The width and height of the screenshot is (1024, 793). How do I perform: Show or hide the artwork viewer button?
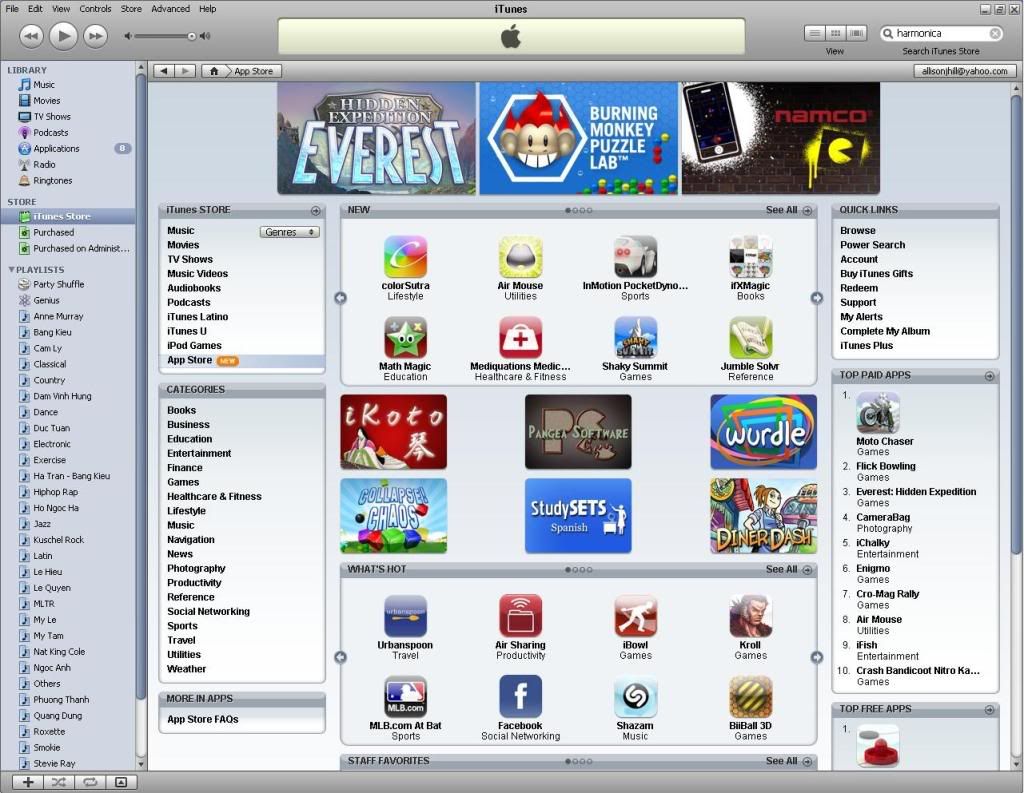[121, 781]
